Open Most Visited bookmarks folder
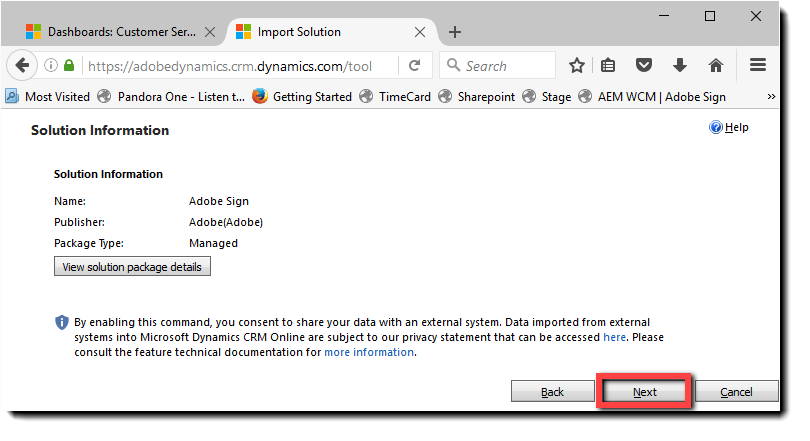Viewport: 810px width, 441px height. click(48, 97)
